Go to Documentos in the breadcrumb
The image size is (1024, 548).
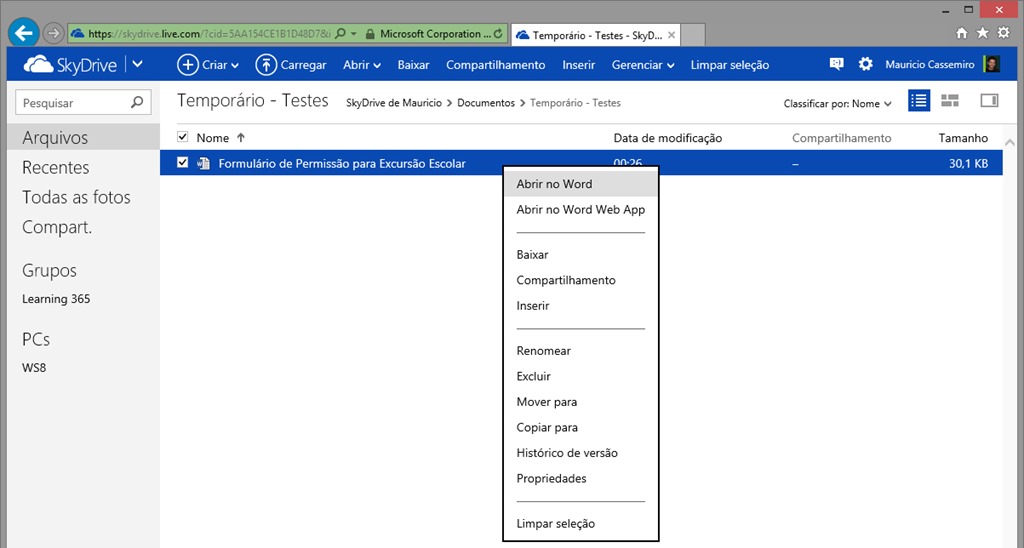click(x=486, y=103)
